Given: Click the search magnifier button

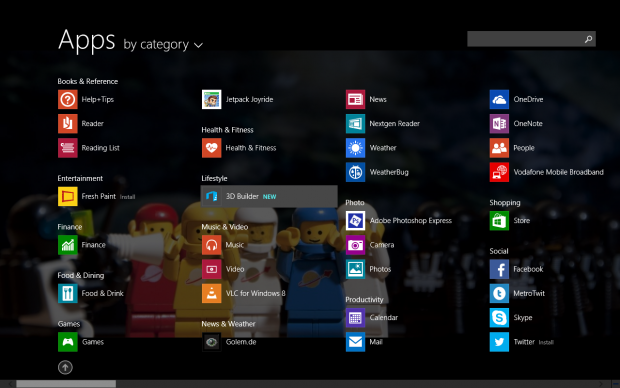Looking at the screenshot, I should click(589, 39).
